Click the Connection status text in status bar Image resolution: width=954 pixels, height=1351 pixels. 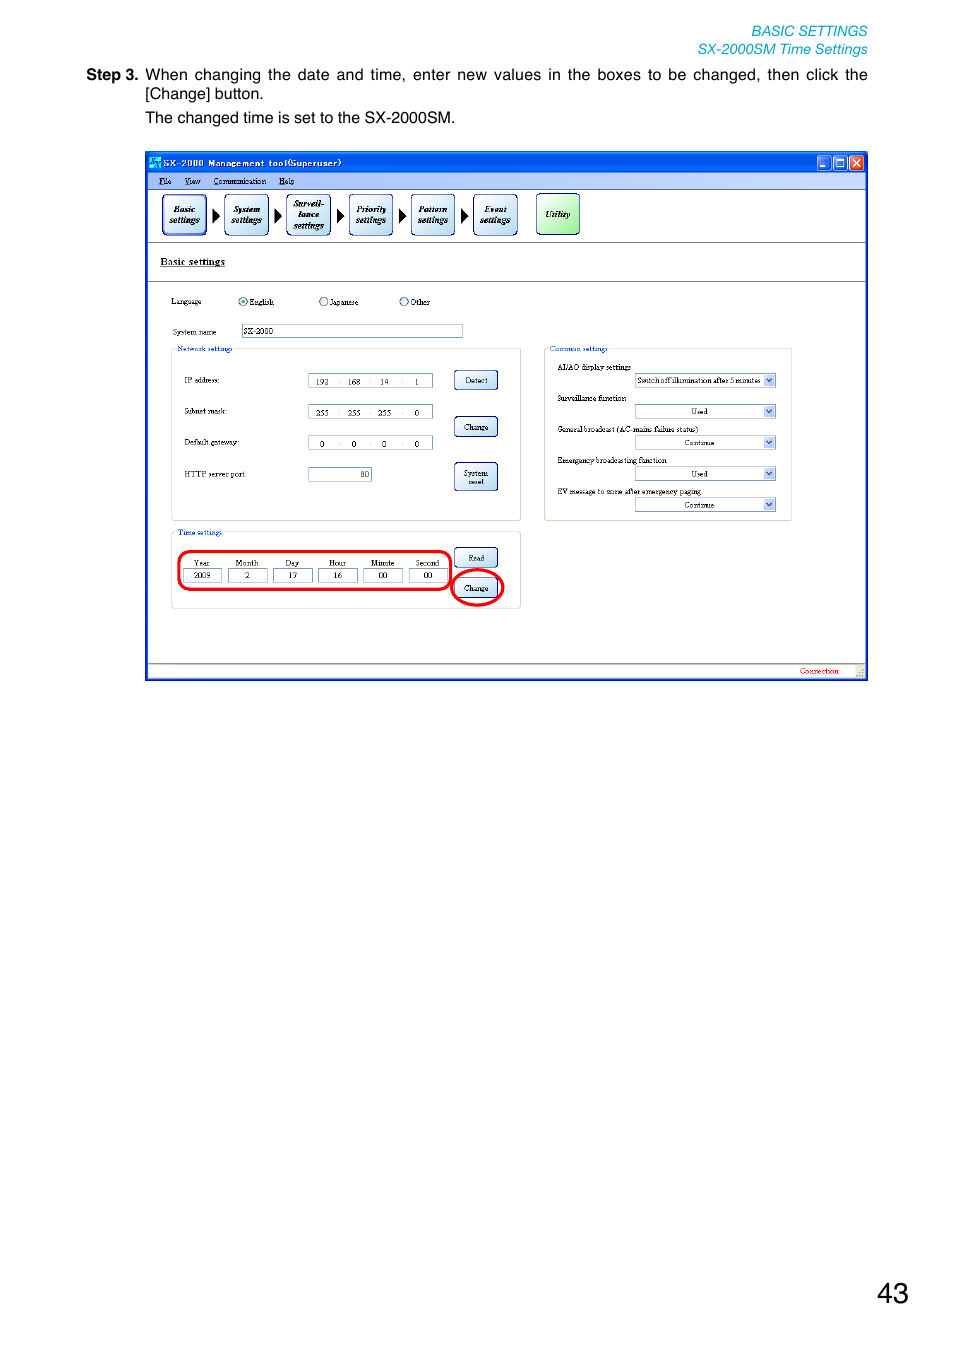[x=819, y=672]
